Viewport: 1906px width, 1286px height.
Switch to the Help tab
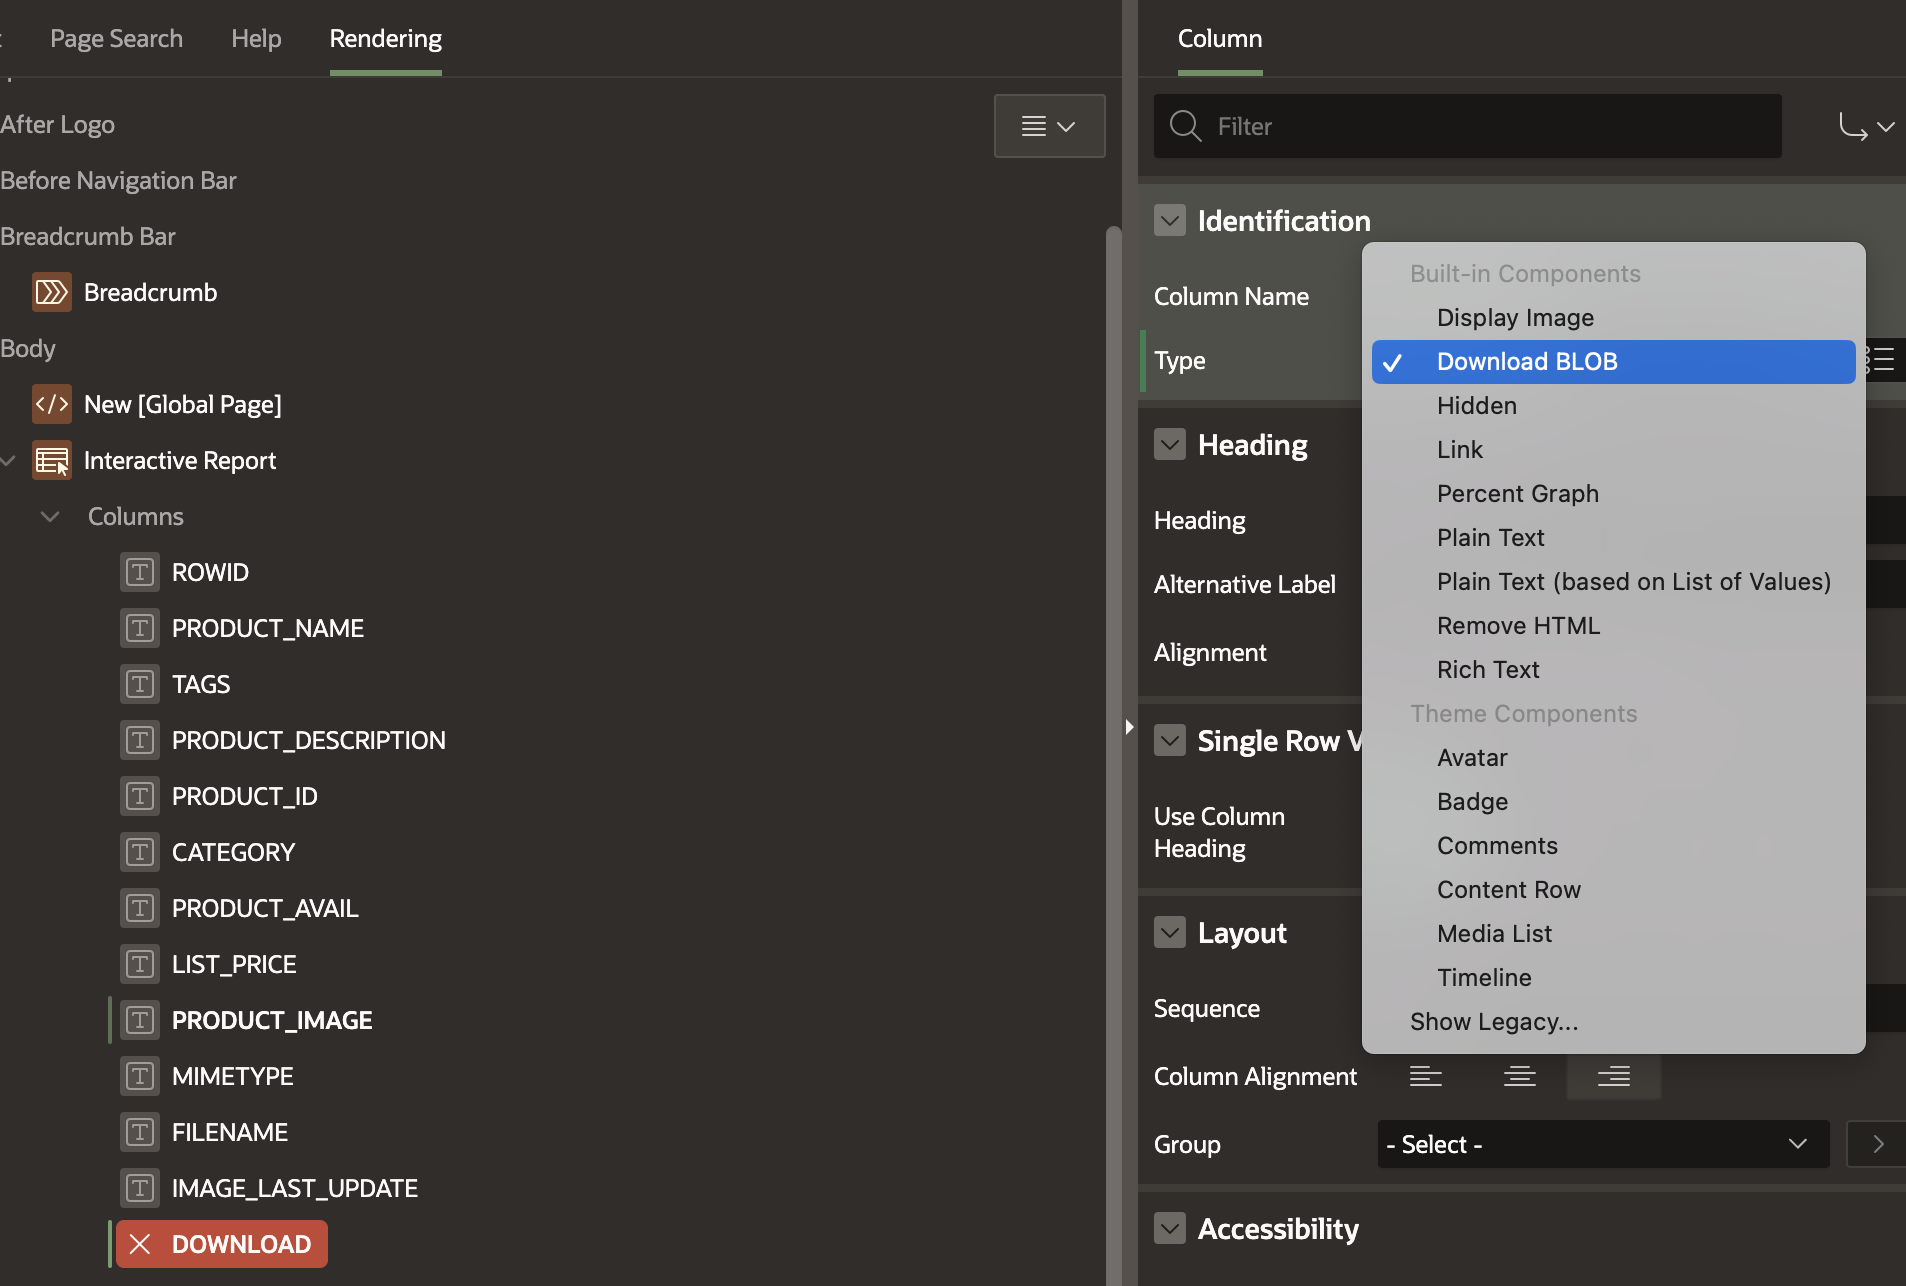pyautogui.click(x=256, y=38)
